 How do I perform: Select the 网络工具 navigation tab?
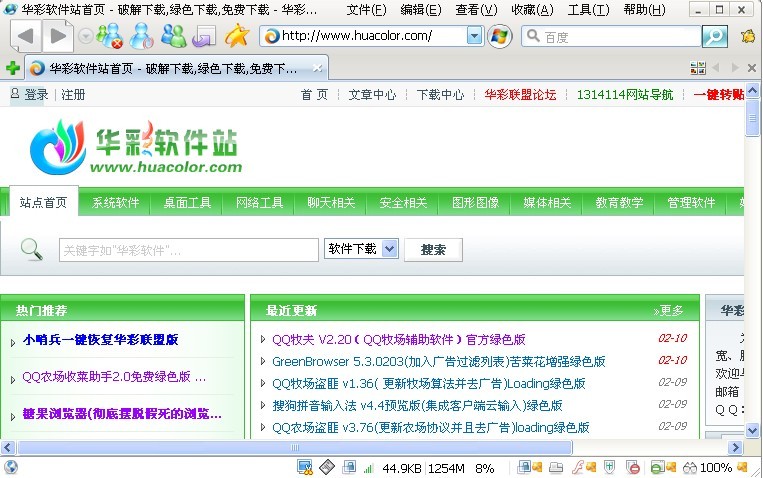tap(259, 202)
